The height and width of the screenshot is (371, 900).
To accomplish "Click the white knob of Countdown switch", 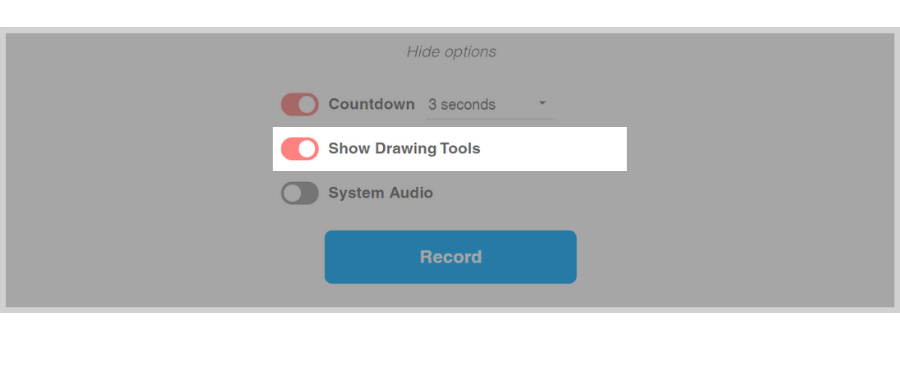I will click(x=308, y=105).
